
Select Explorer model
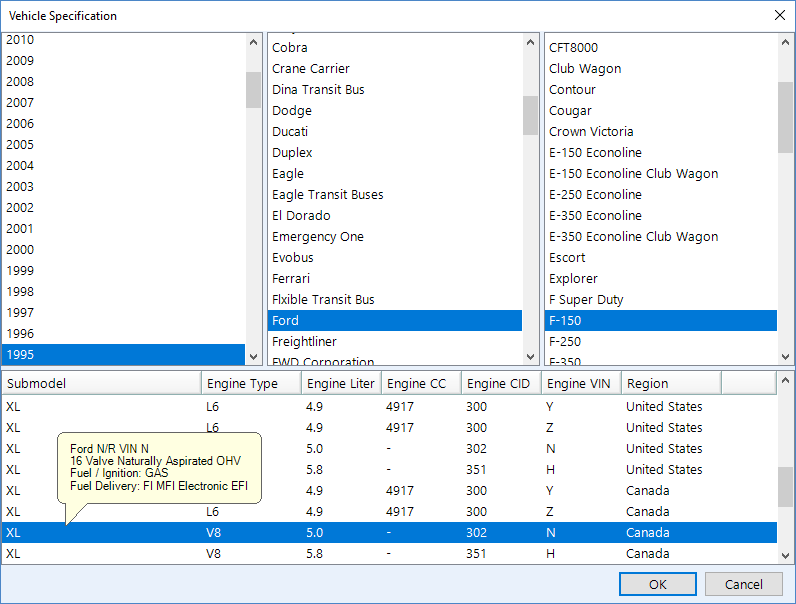coord(661,279)
